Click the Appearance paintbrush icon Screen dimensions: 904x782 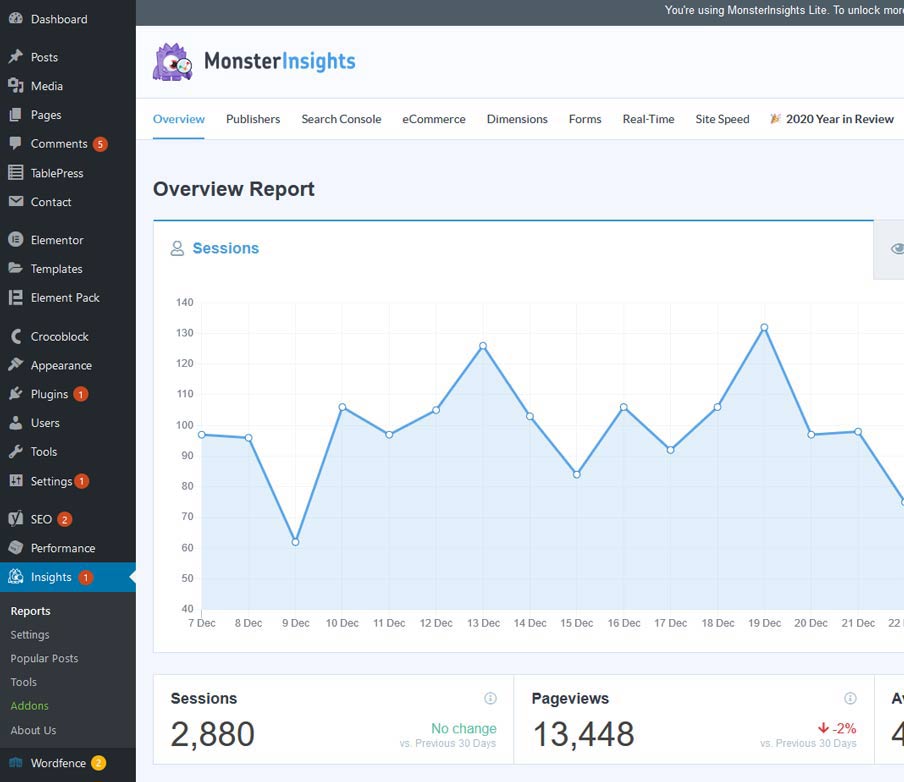point(16,364)
